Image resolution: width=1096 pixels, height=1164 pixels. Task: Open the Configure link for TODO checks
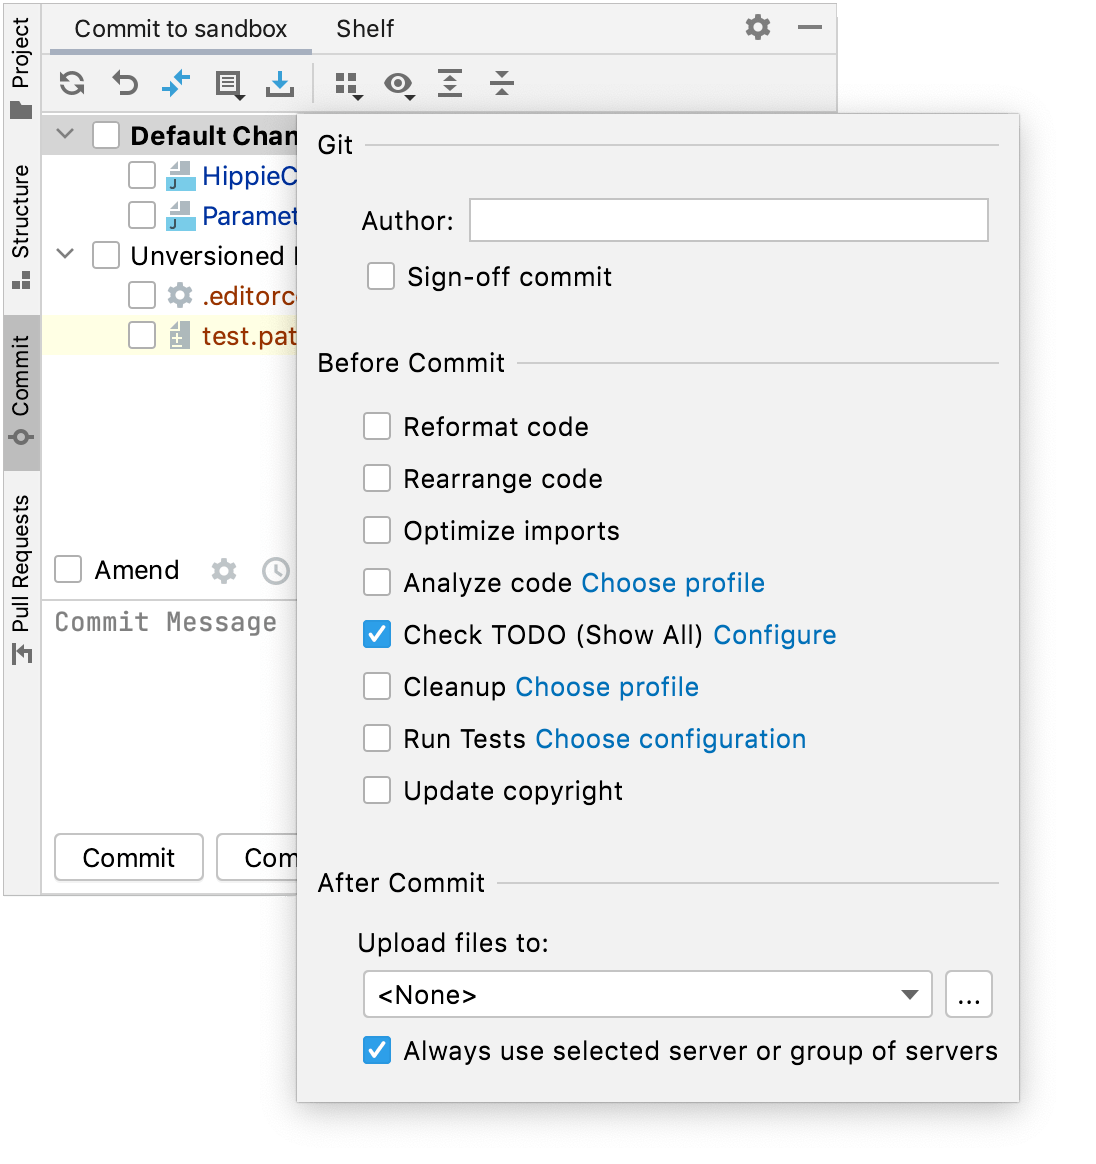pos(774,634)
